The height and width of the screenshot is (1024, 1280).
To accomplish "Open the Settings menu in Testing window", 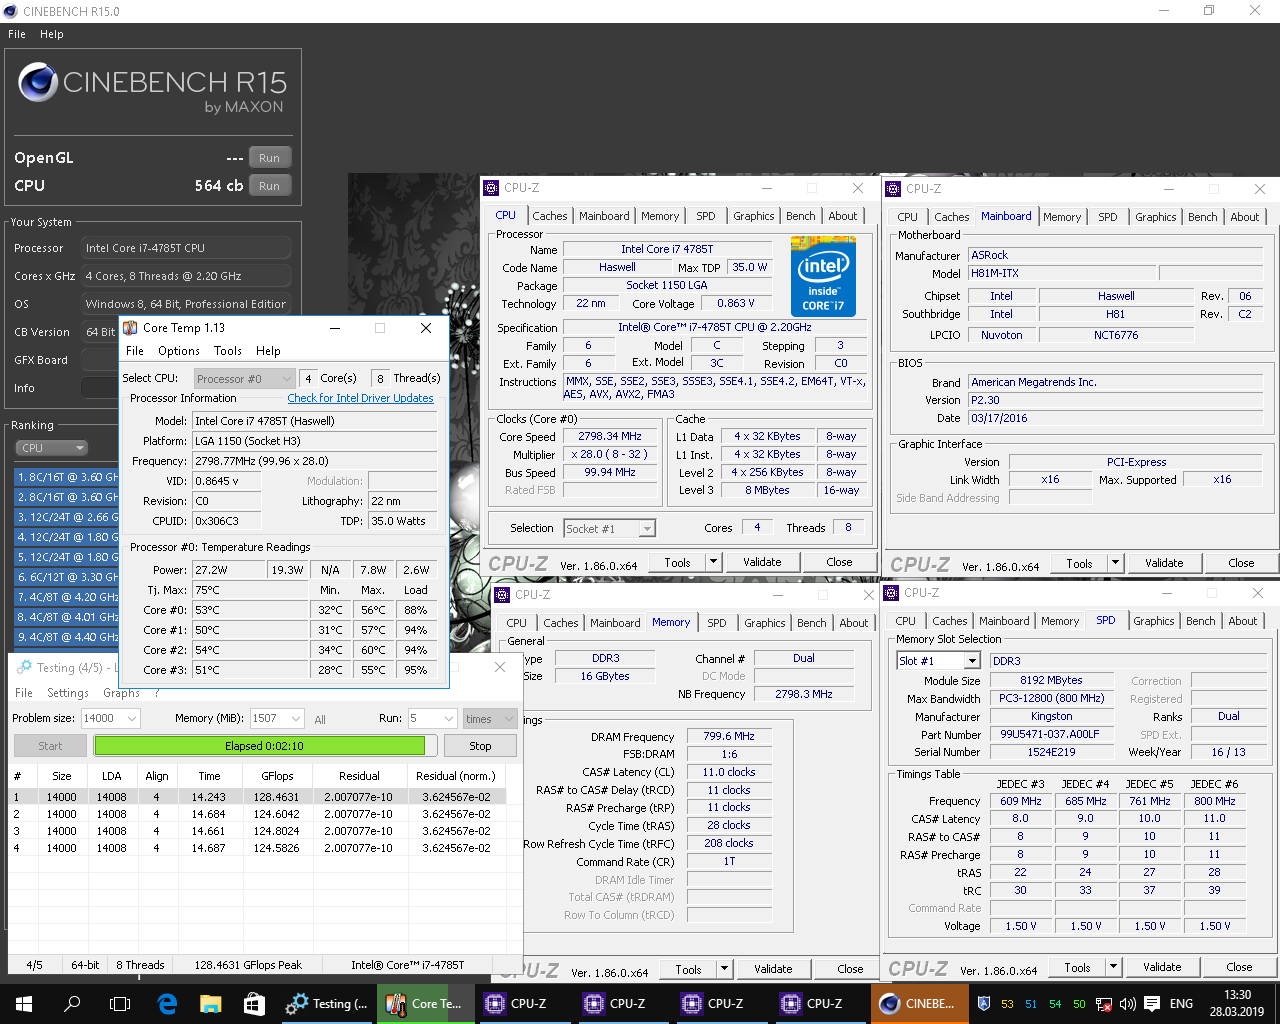I will coord(68,693).
